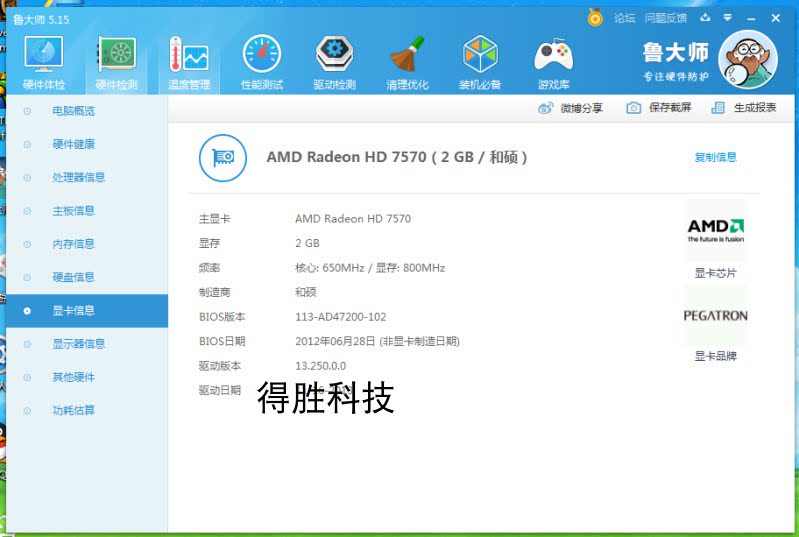
Task: Click the bullet icon beside 硬件健康
Action: coord(27,144)
